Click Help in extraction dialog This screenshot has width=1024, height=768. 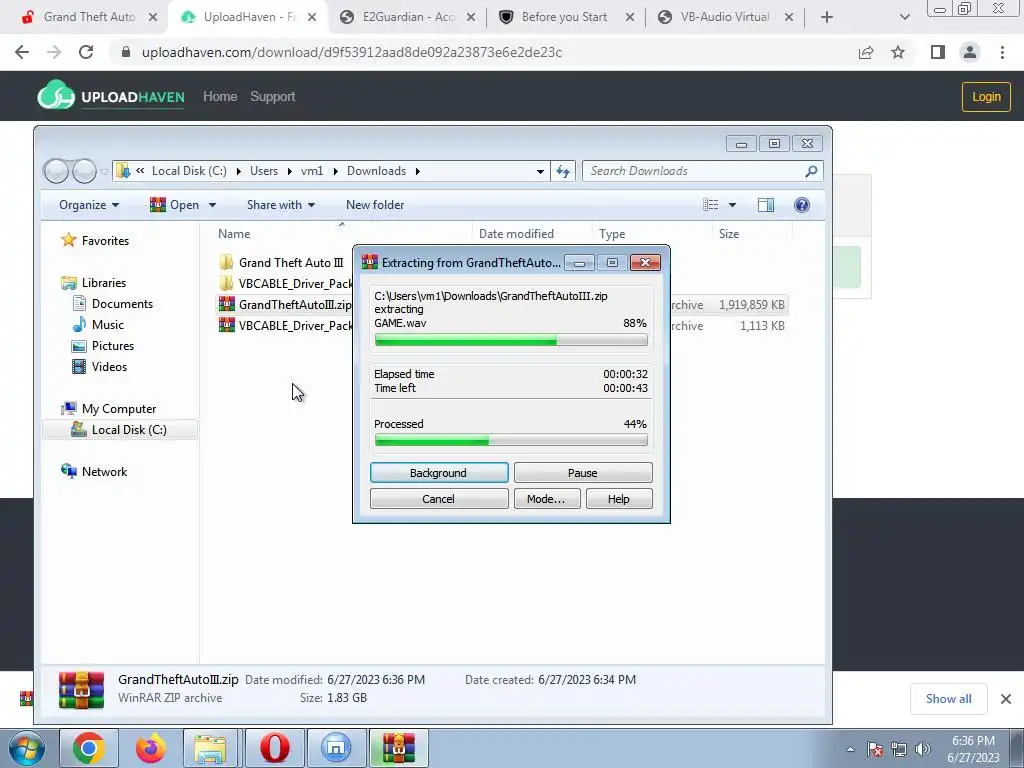coord(618,499)
